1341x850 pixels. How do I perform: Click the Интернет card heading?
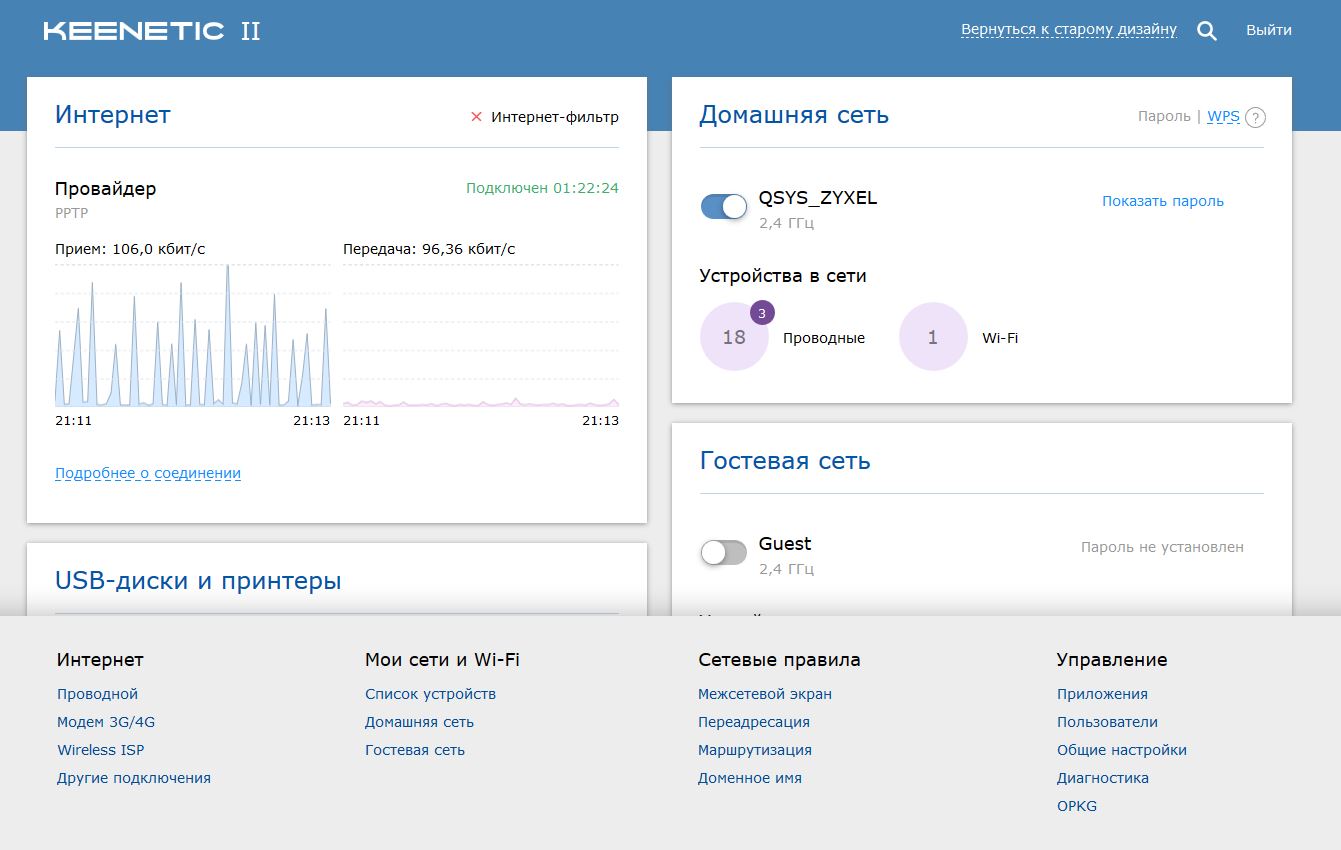pyautogui.click(x=113, y=115)
